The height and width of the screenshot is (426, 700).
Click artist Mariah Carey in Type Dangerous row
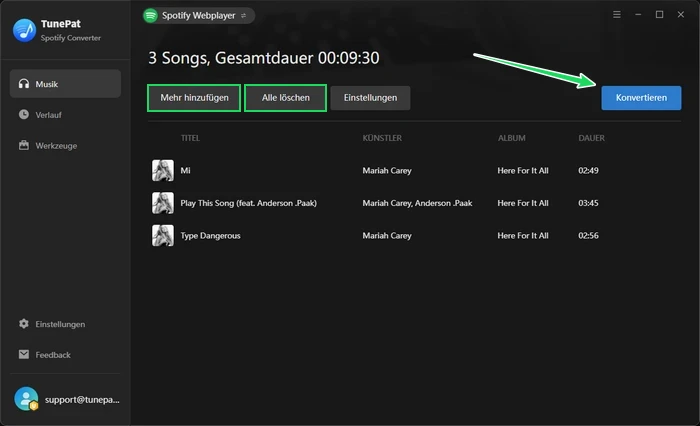coord(387,236)
